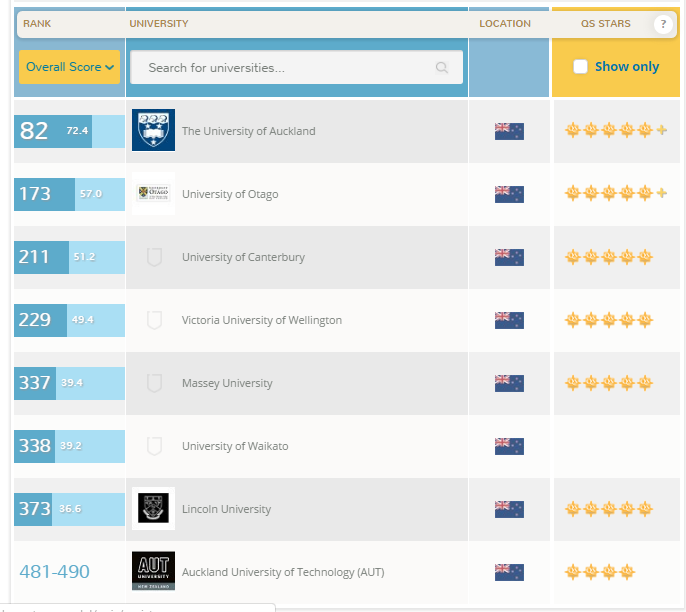This screenshot has width=686, height=612.
Task: Open University of Otago link
Action: pyautogui.click(x=230, y=194)
